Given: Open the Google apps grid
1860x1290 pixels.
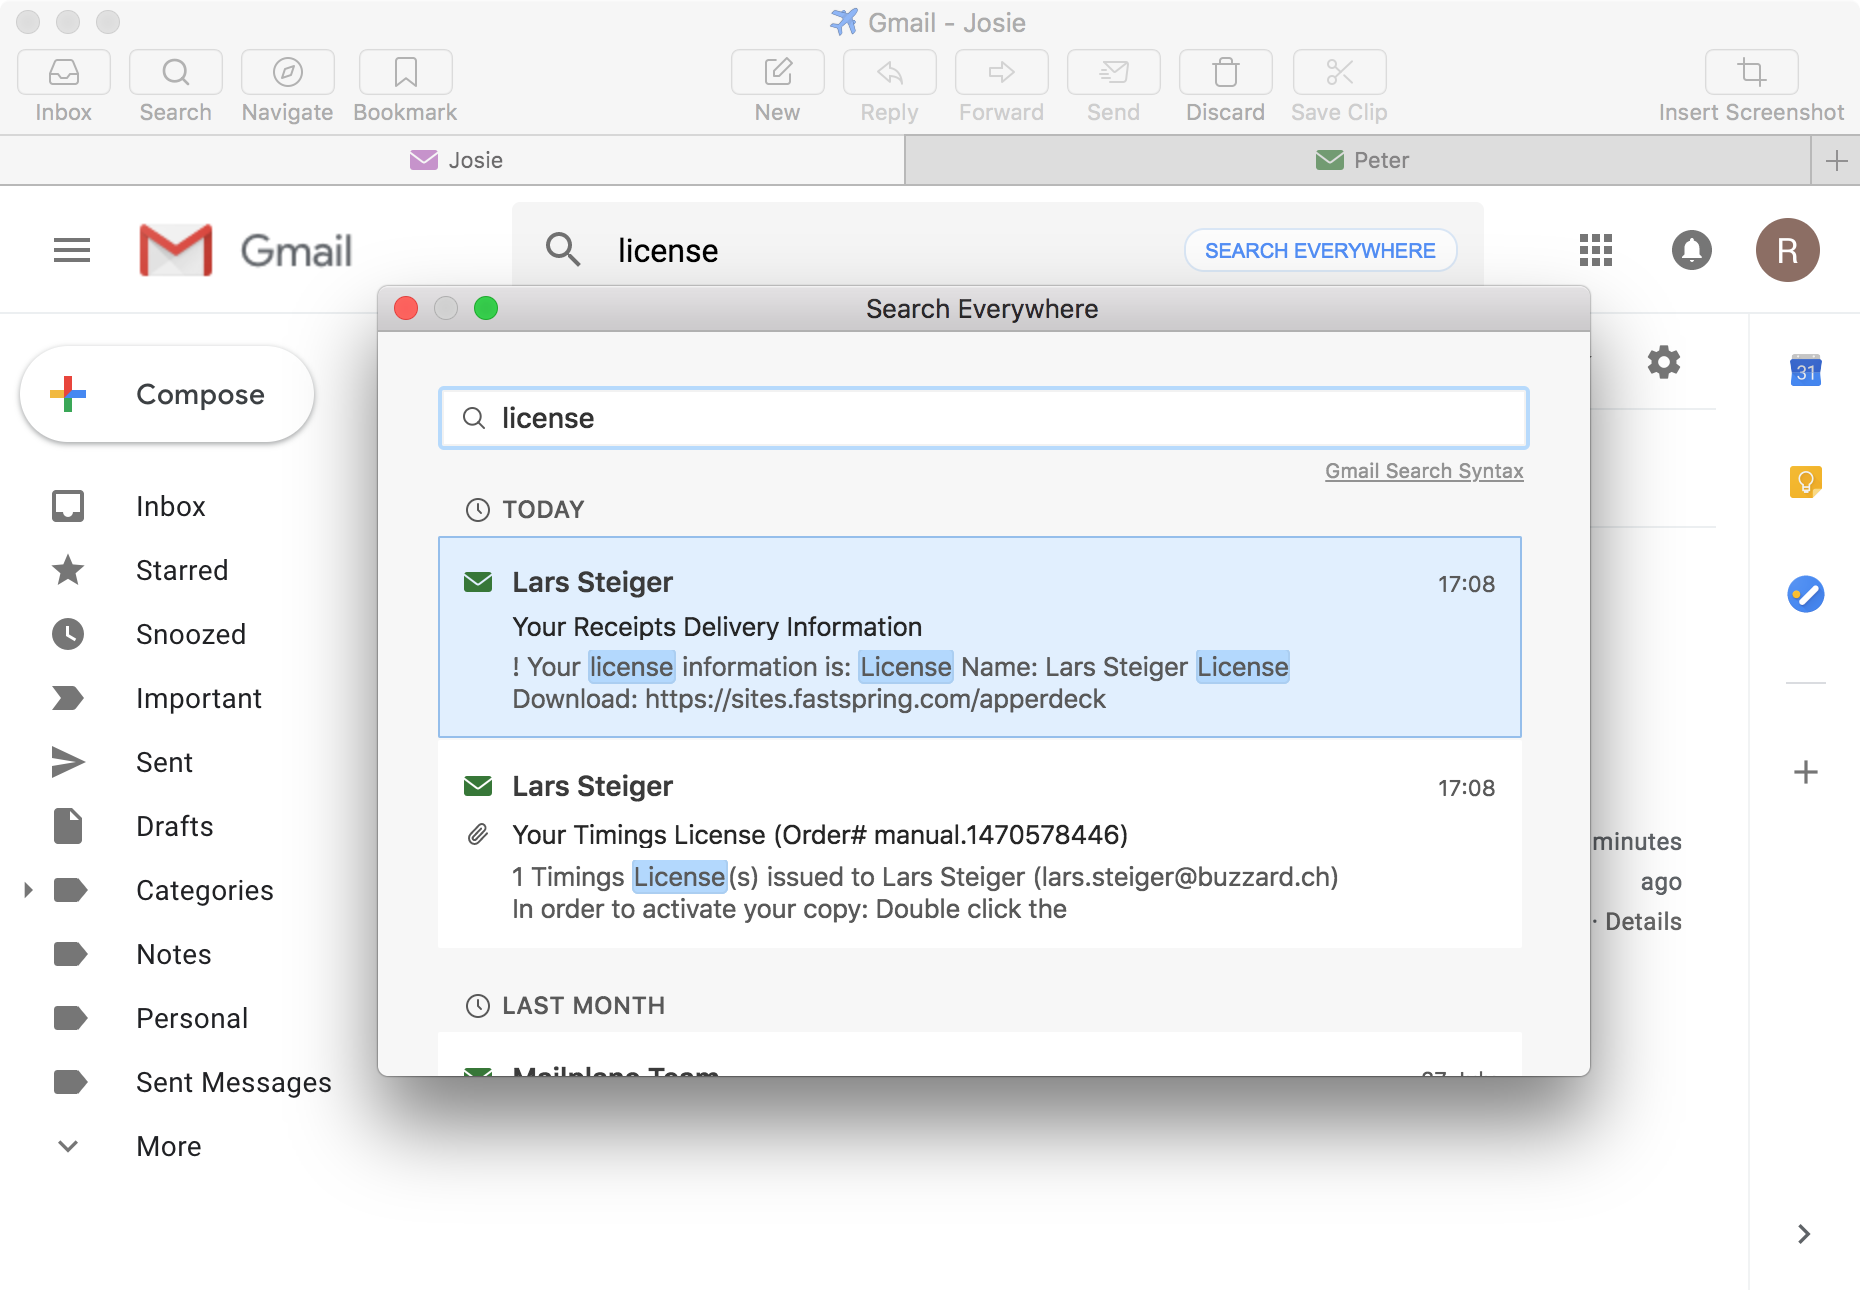Looking at the screenshot, I should click(1596, 250).
